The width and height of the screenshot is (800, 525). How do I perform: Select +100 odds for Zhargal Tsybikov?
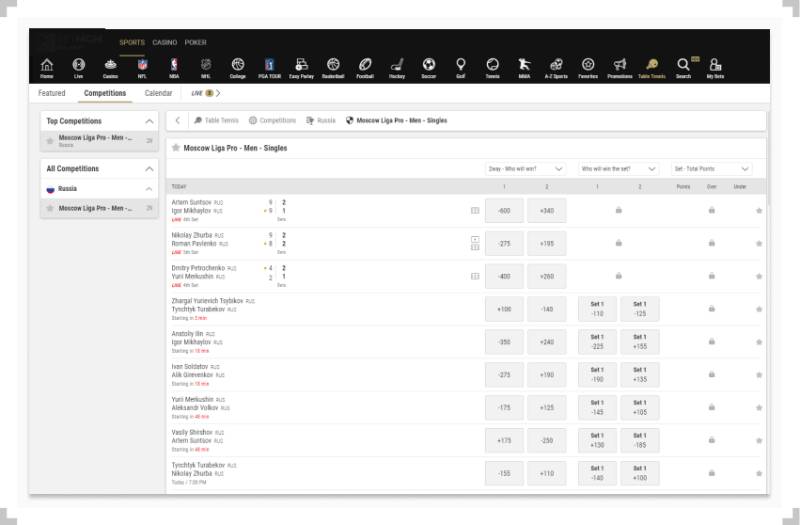pyautogui.click(x=504, y=309)
